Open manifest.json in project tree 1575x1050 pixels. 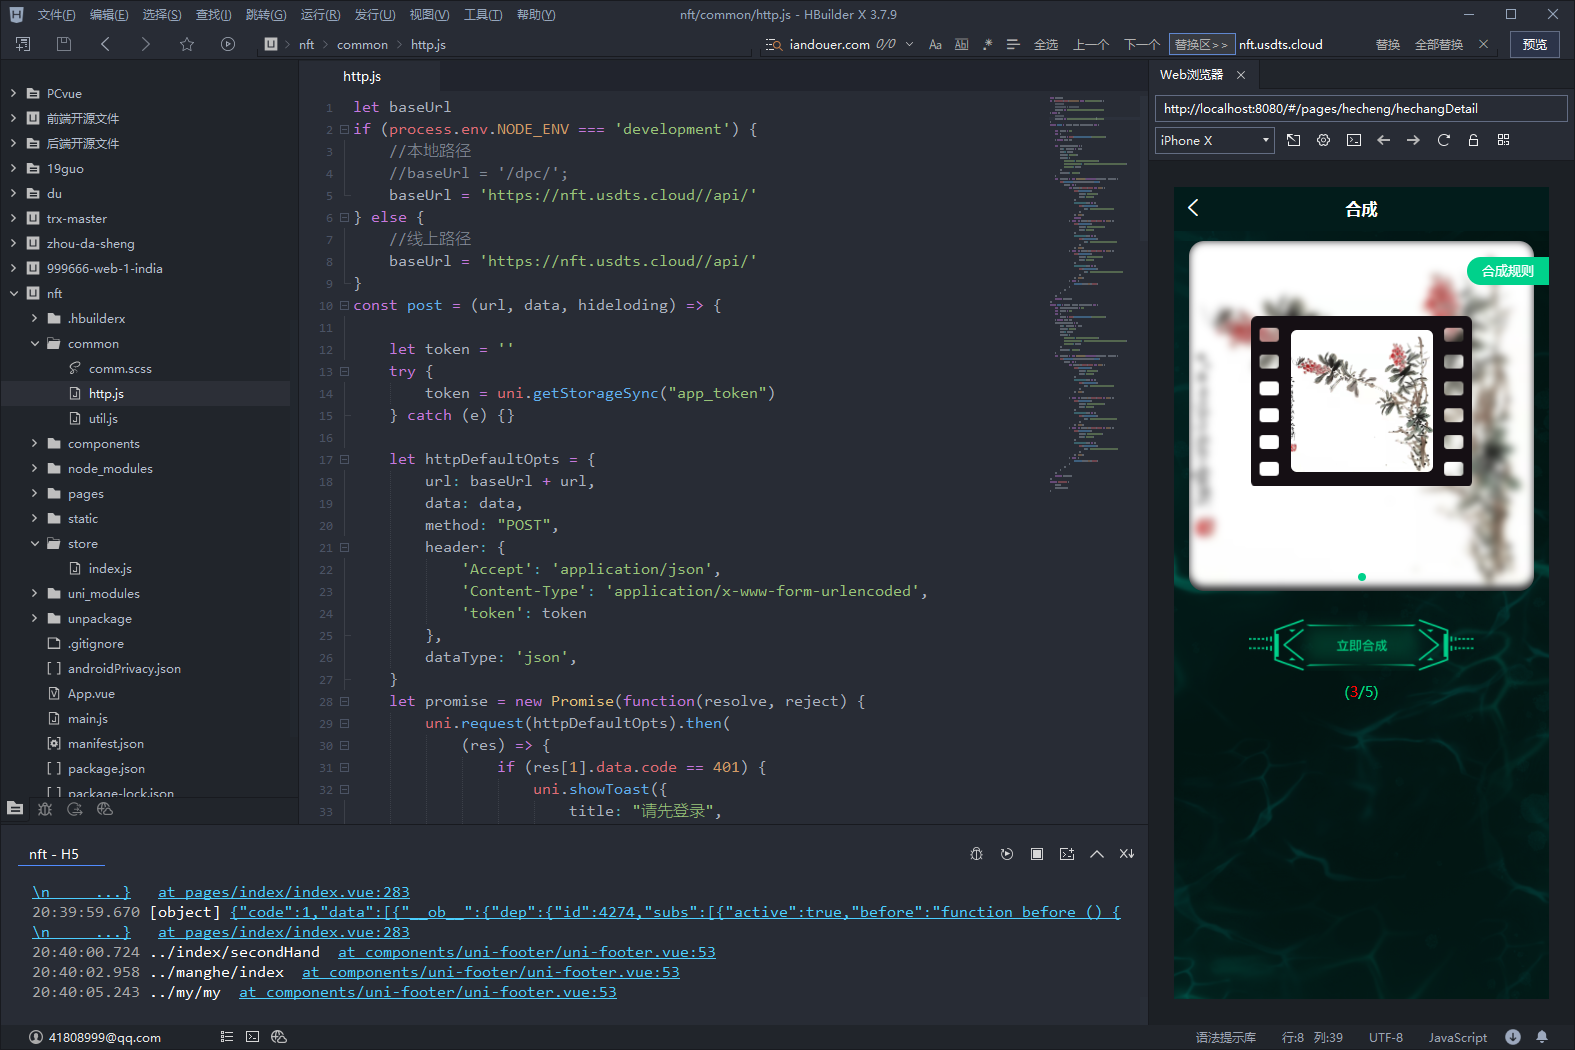pos(105,743)
